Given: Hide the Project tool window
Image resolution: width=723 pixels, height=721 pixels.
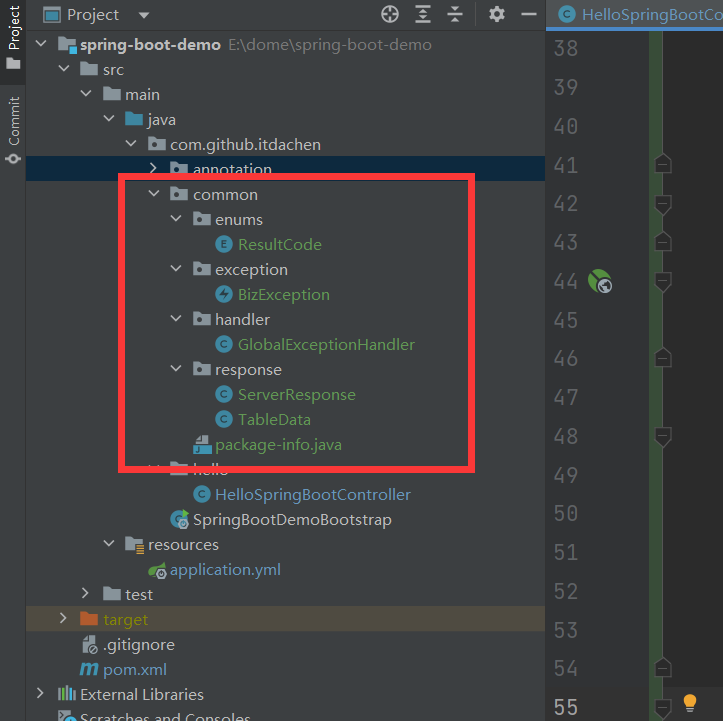Looking at the screenshot, I should click(528, 15).
